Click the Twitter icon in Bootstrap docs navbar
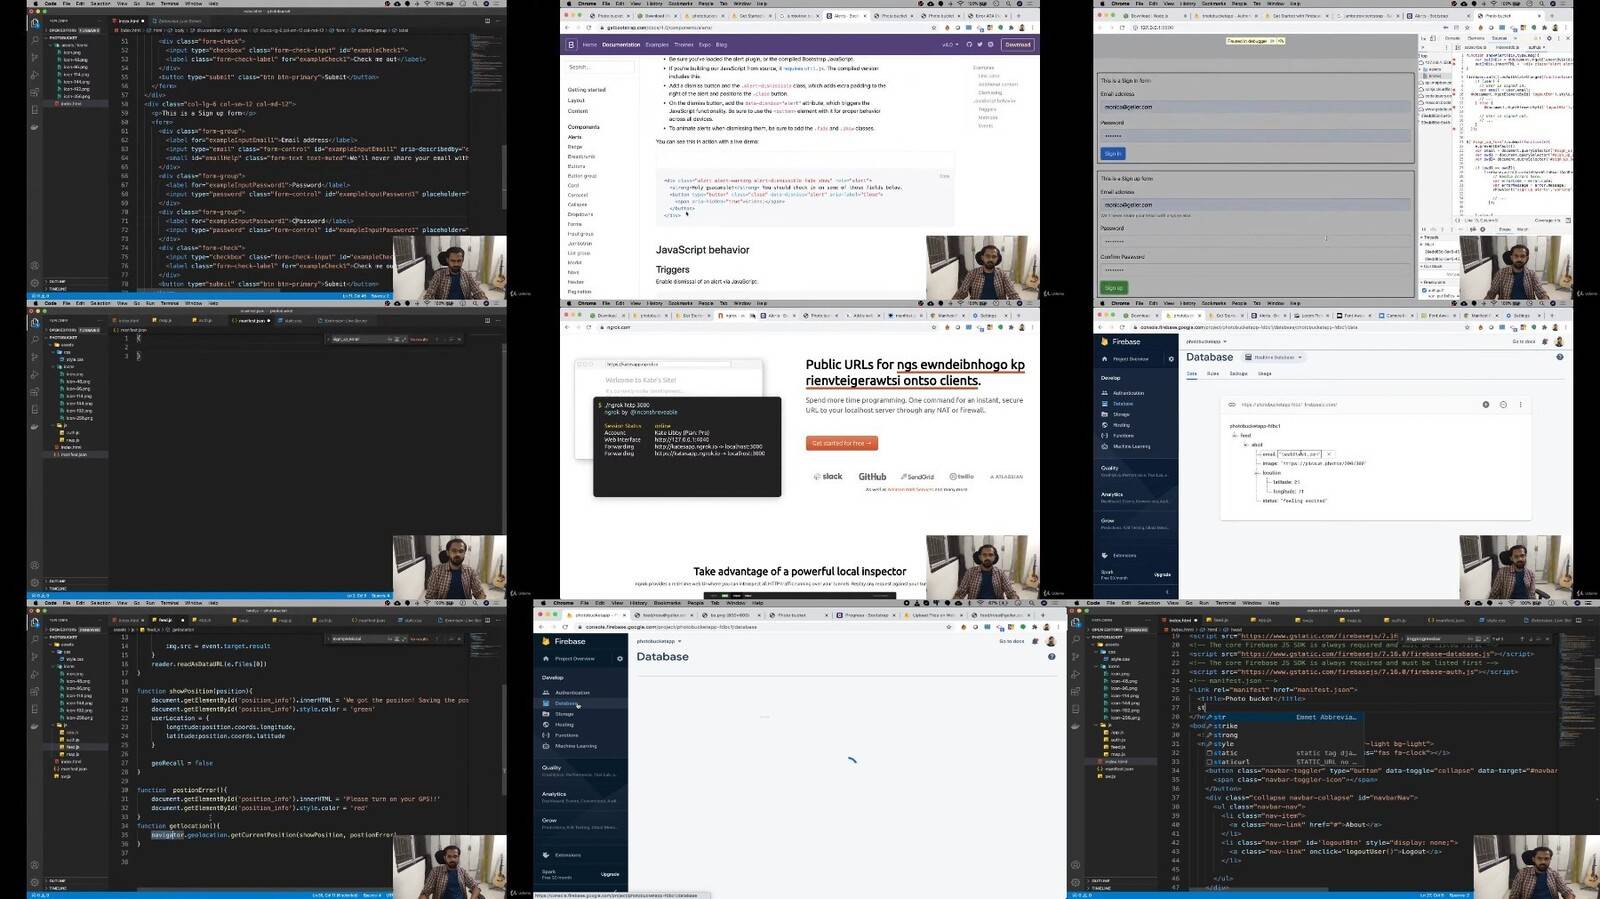The height and width of the screenshot is (899, 1600). point(980,45)
